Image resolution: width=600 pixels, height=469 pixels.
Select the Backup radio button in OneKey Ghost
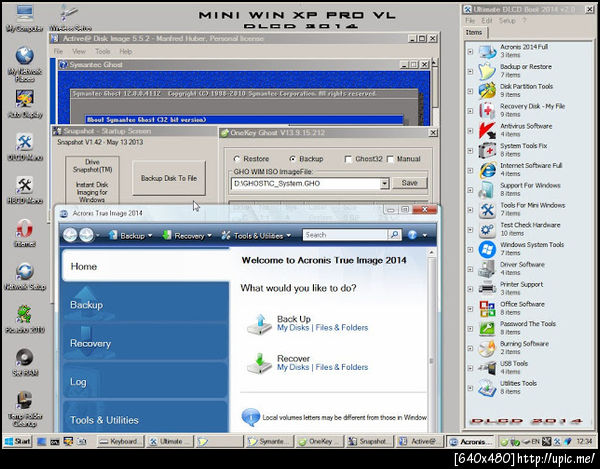[x=293, y=159]
